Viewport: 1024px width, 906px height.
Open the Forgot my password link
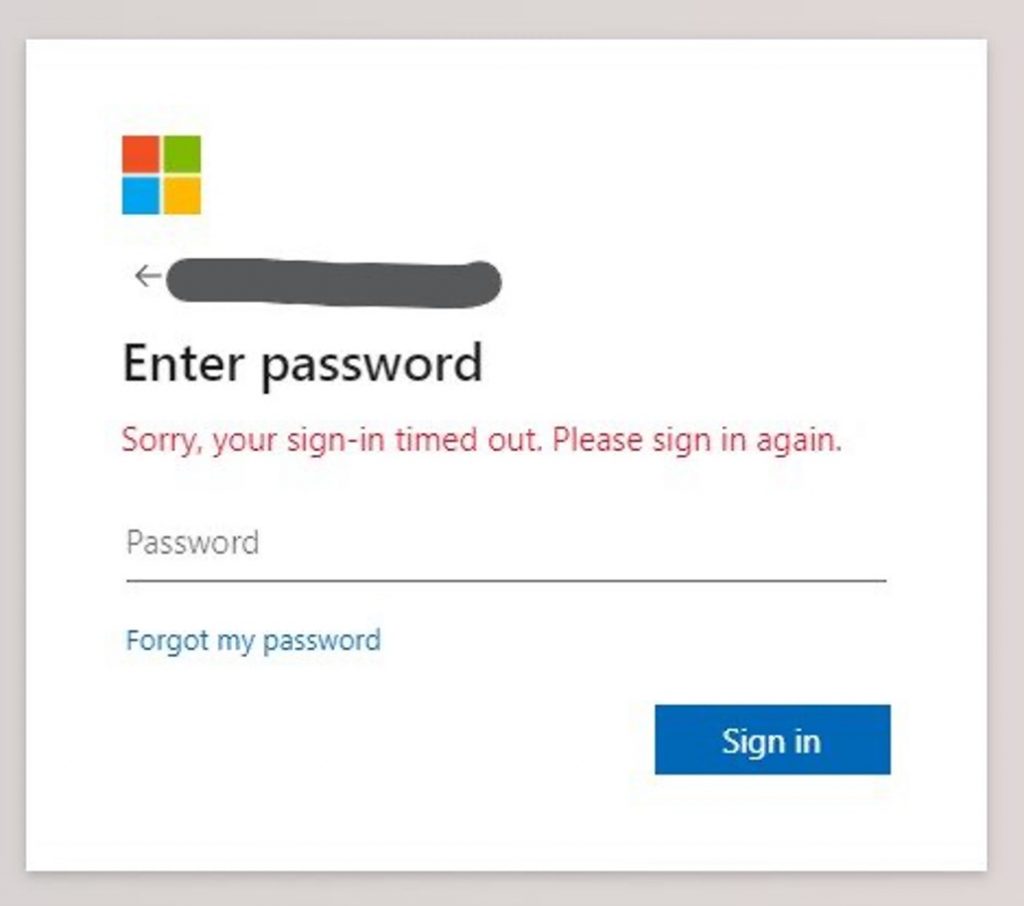[x=253, y=640]
